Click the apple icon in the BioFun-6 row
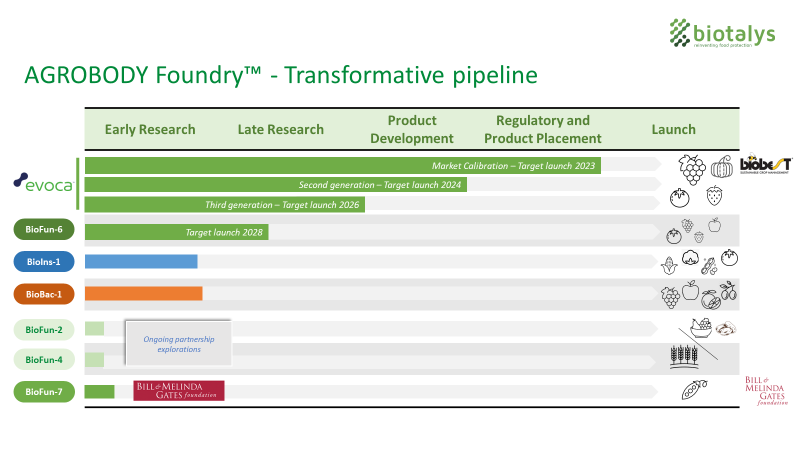Viewport: 800px width, 450px height. pos(714,224)
